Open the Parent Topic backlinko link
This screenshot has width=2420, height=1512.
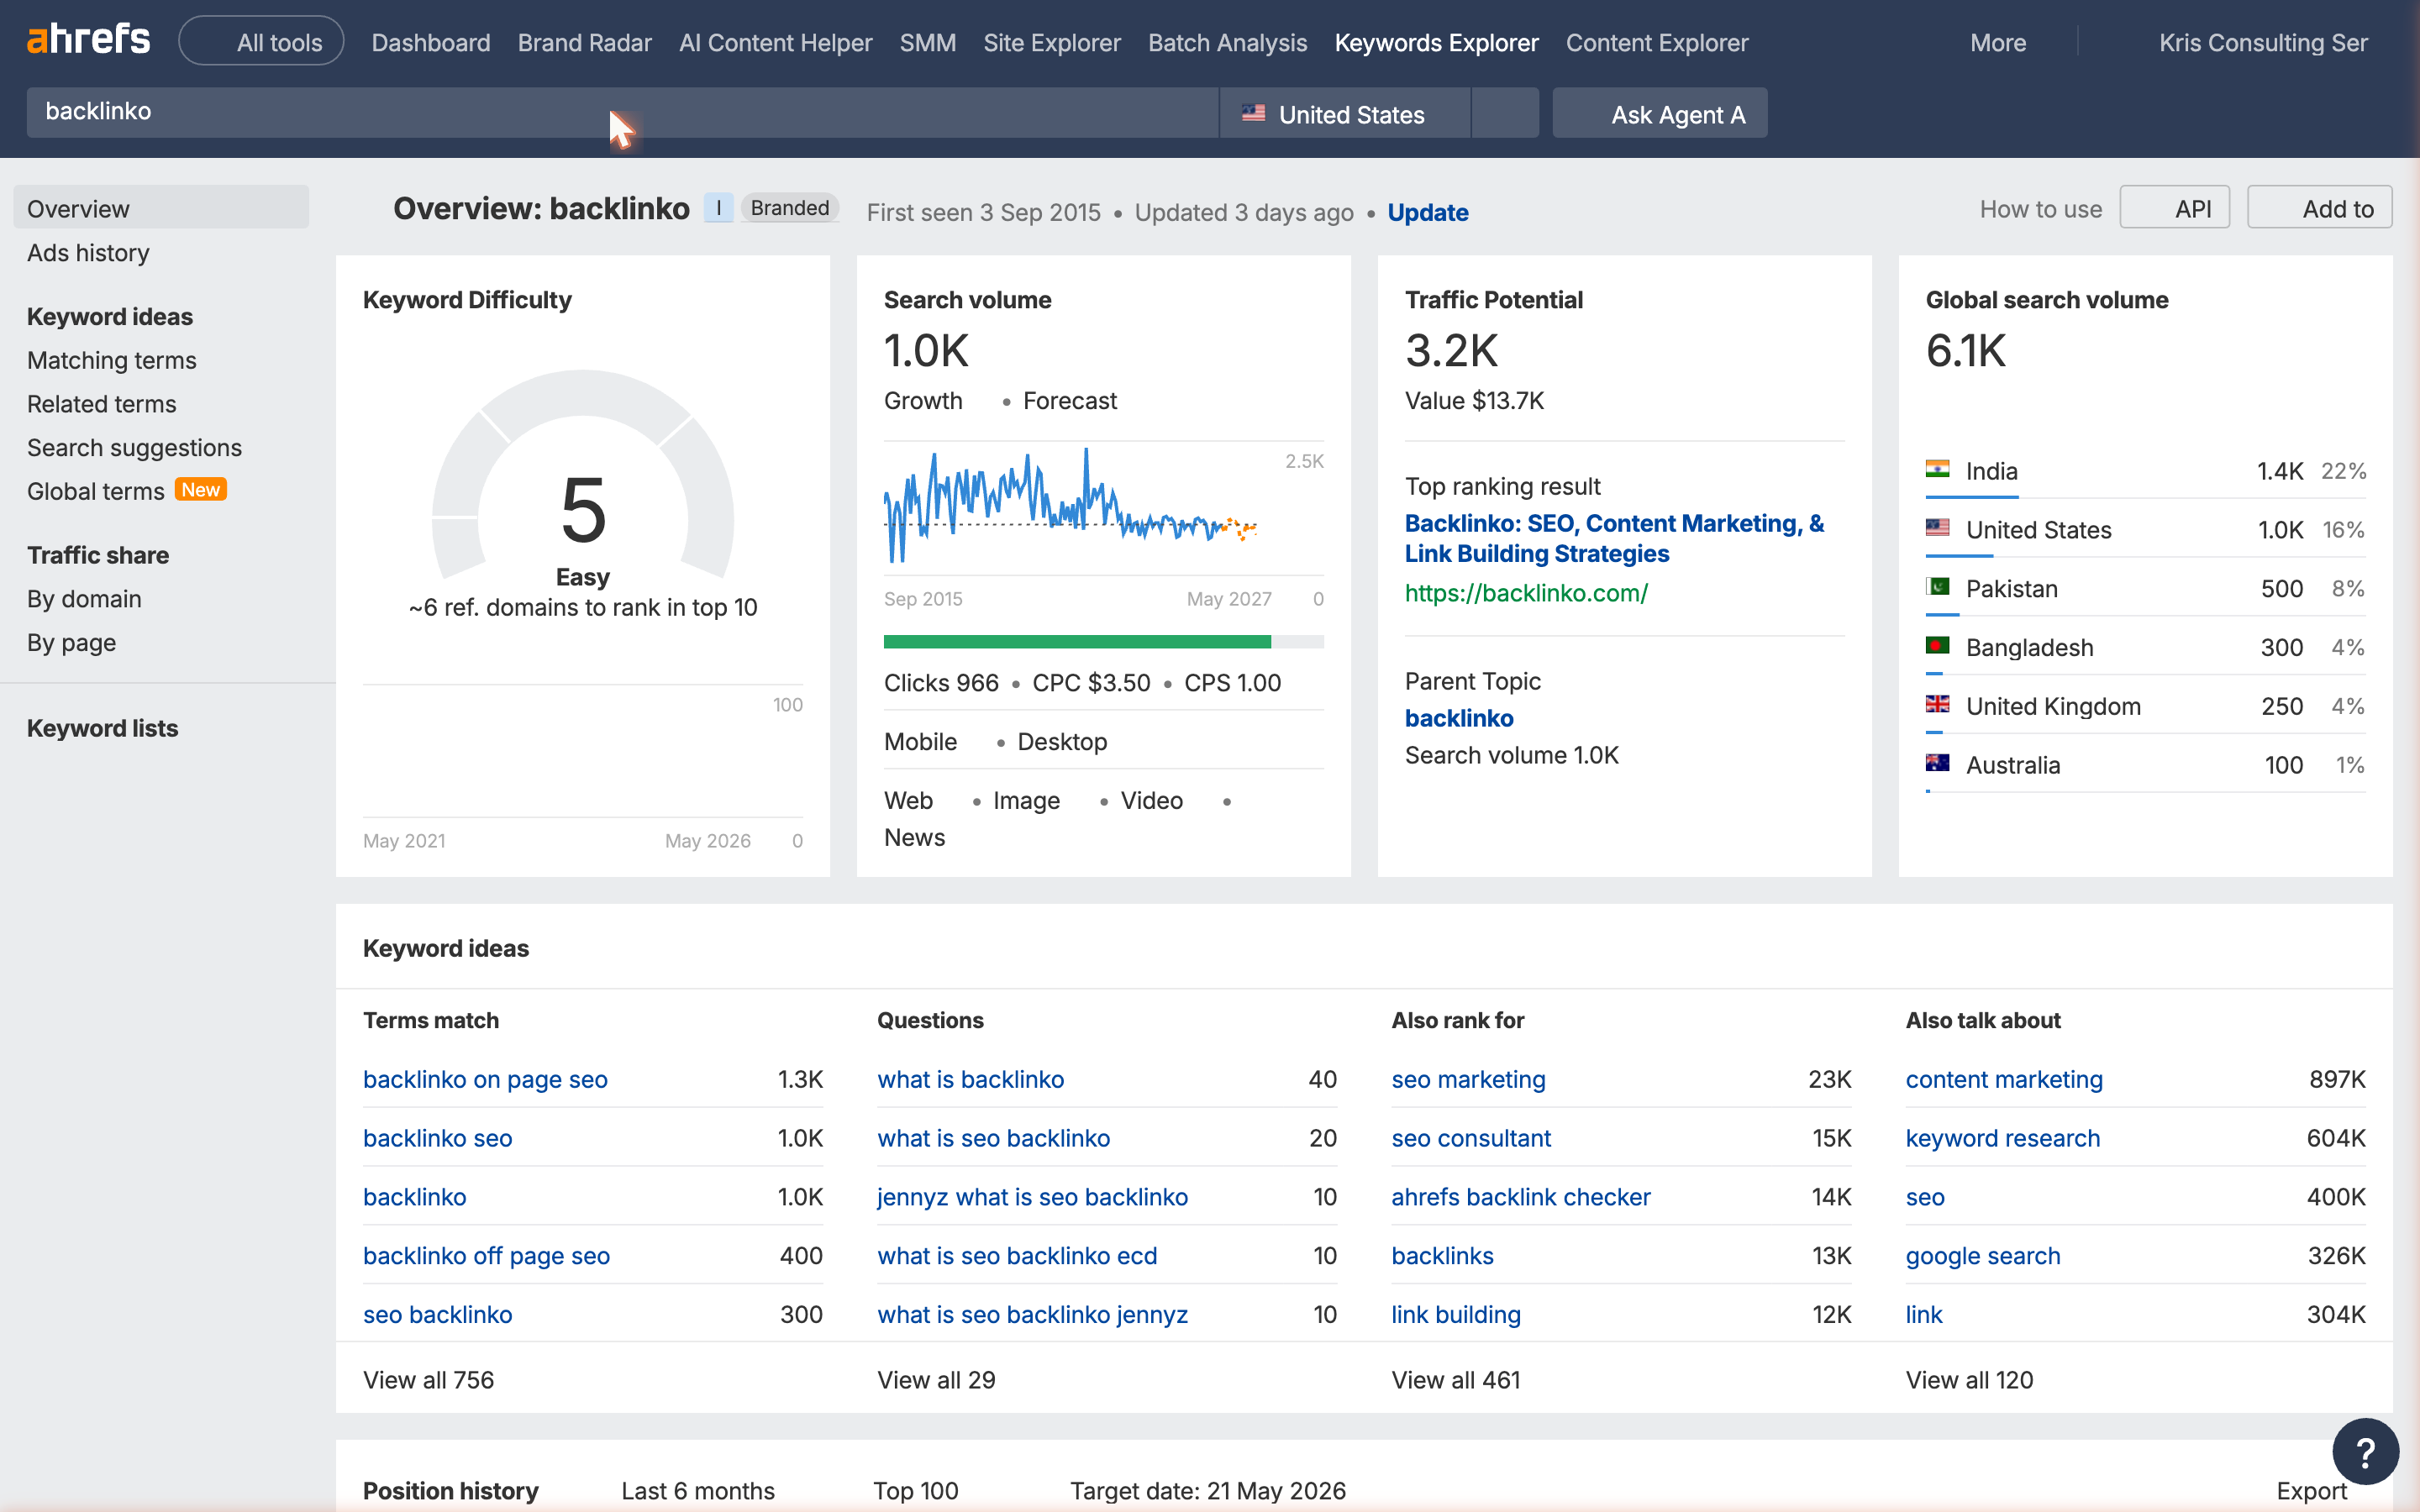1458,718
